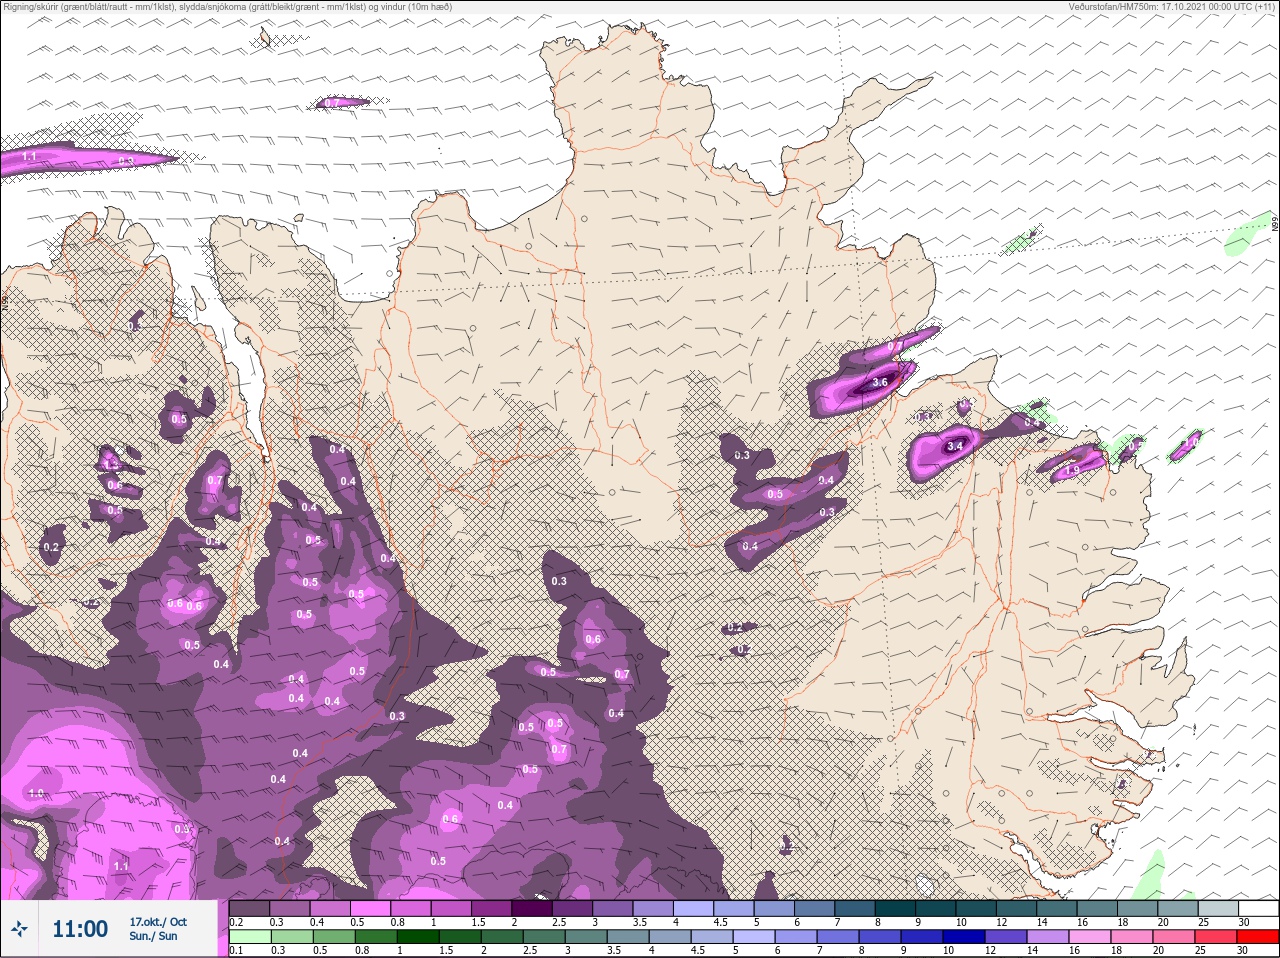The width and height of the screenshot is (1280, 958).
Task: Click the dark teal upper-row swatch starting at 10
Action: coord(976,908)
